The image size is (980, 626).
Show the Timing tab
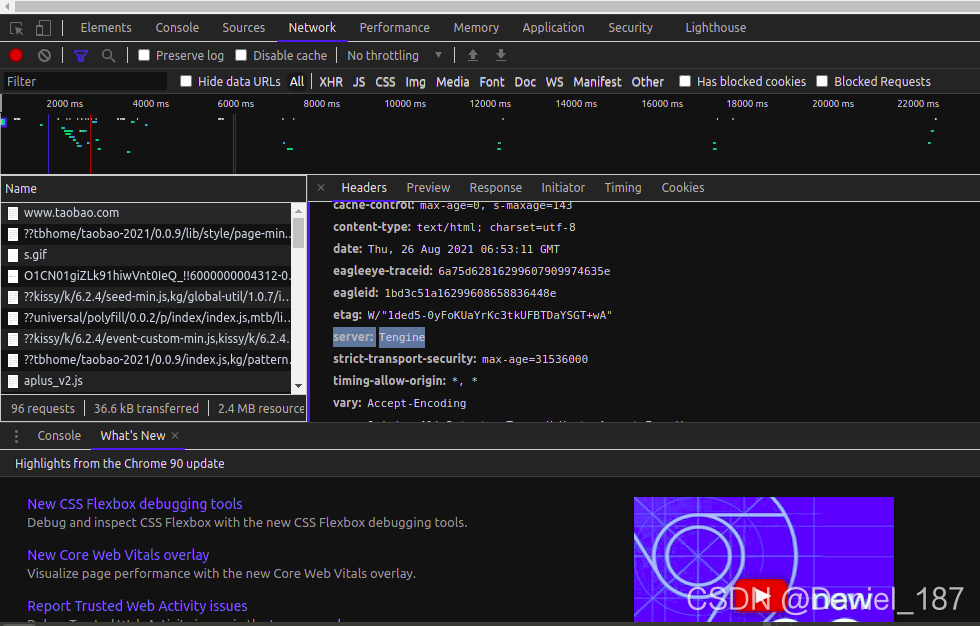622,187
